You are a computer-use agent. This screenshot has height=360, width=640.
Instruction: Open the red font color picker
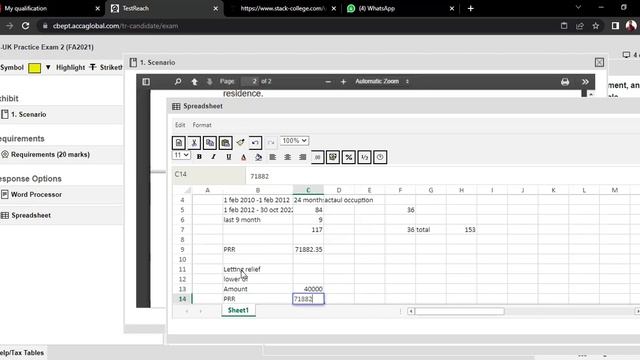pos(244,157)
